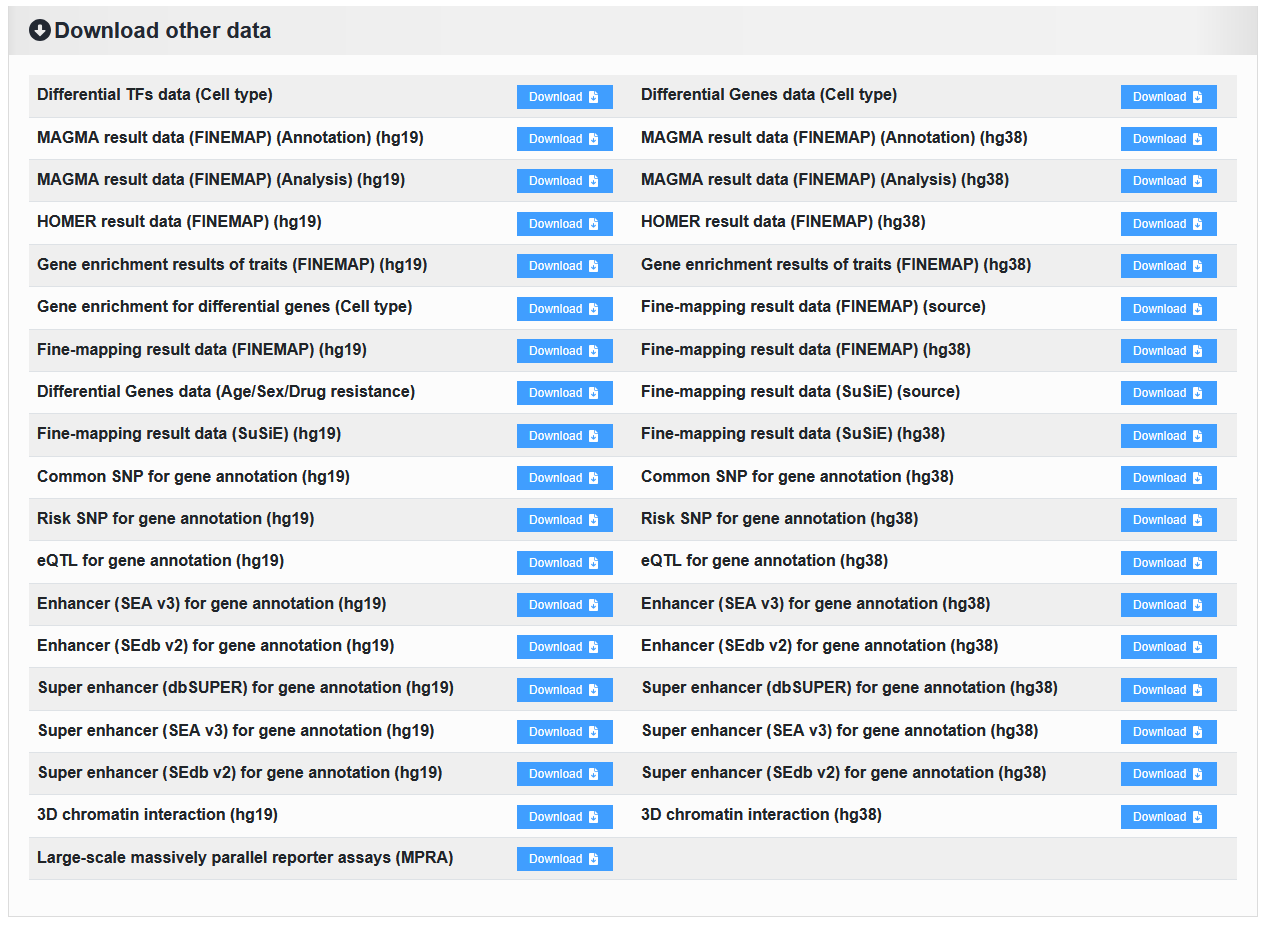Download Fine-mapping FINEMAP hg19 data
This screenshot has width=1263, height=926.
click(x=565, y=351)
